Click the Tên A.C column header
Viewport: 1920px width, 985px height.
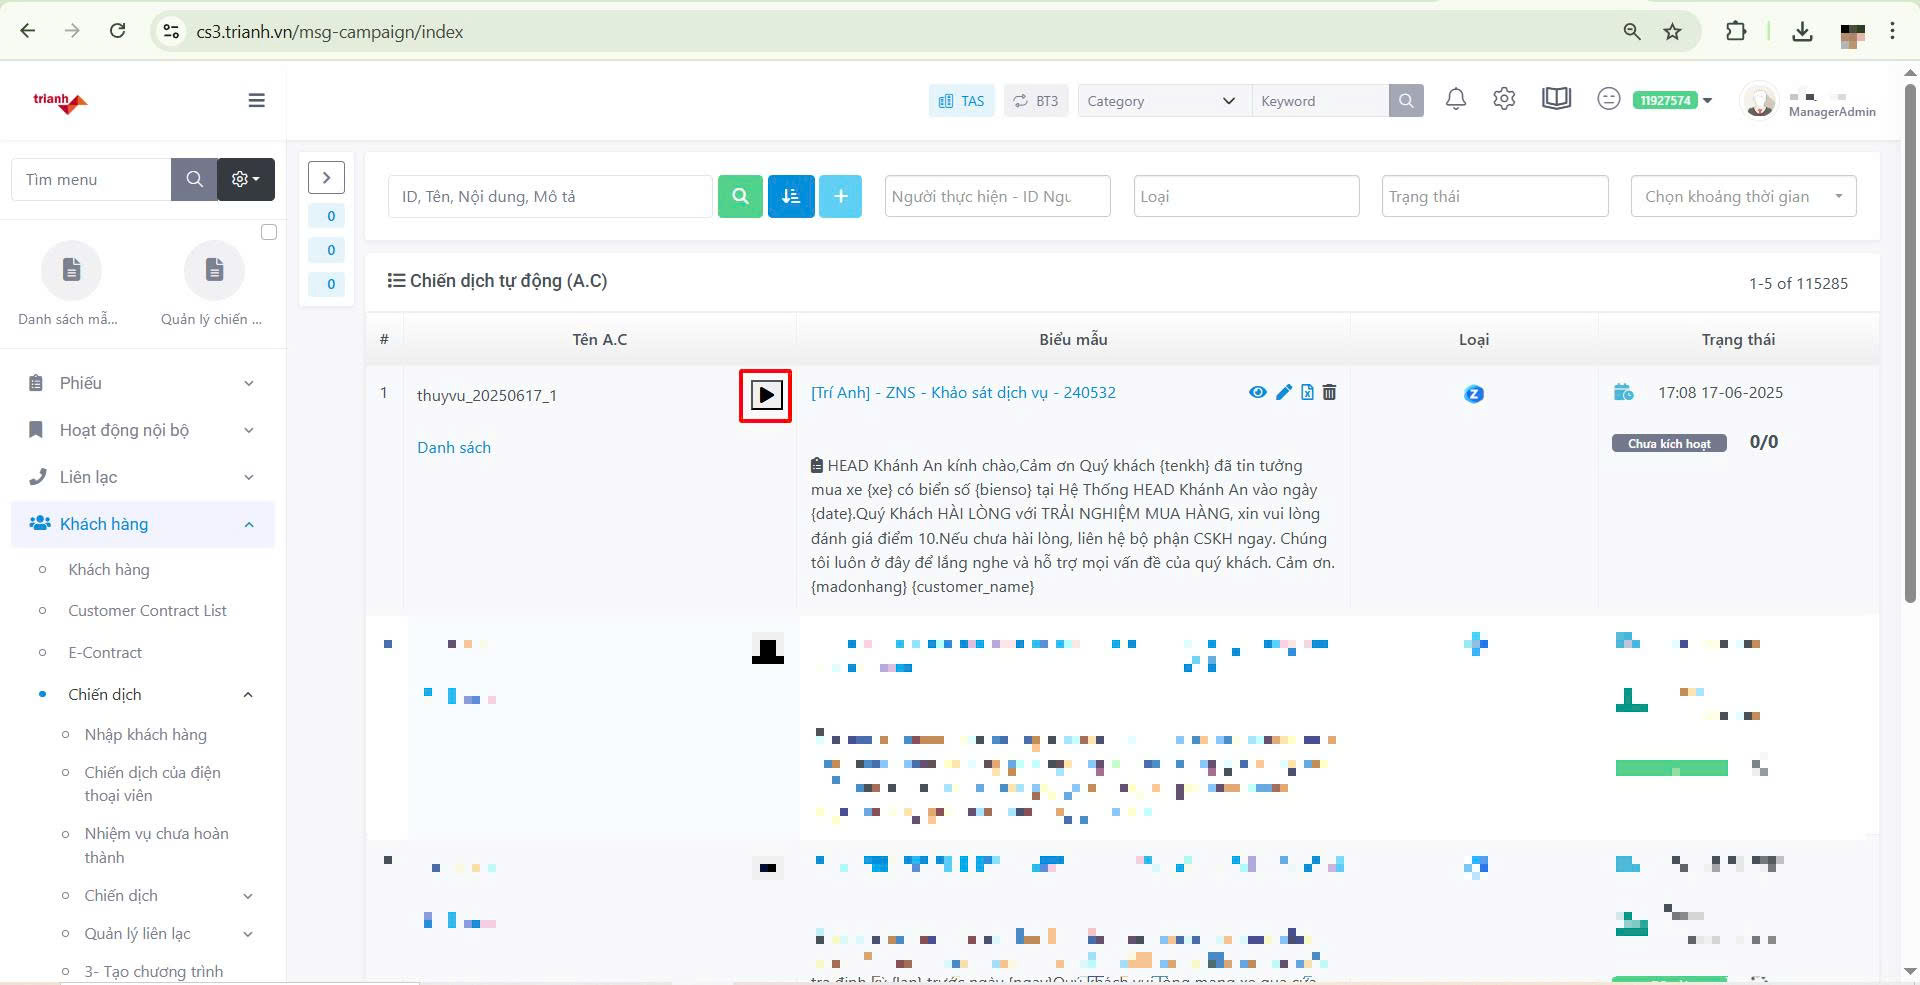click(599, 339)
